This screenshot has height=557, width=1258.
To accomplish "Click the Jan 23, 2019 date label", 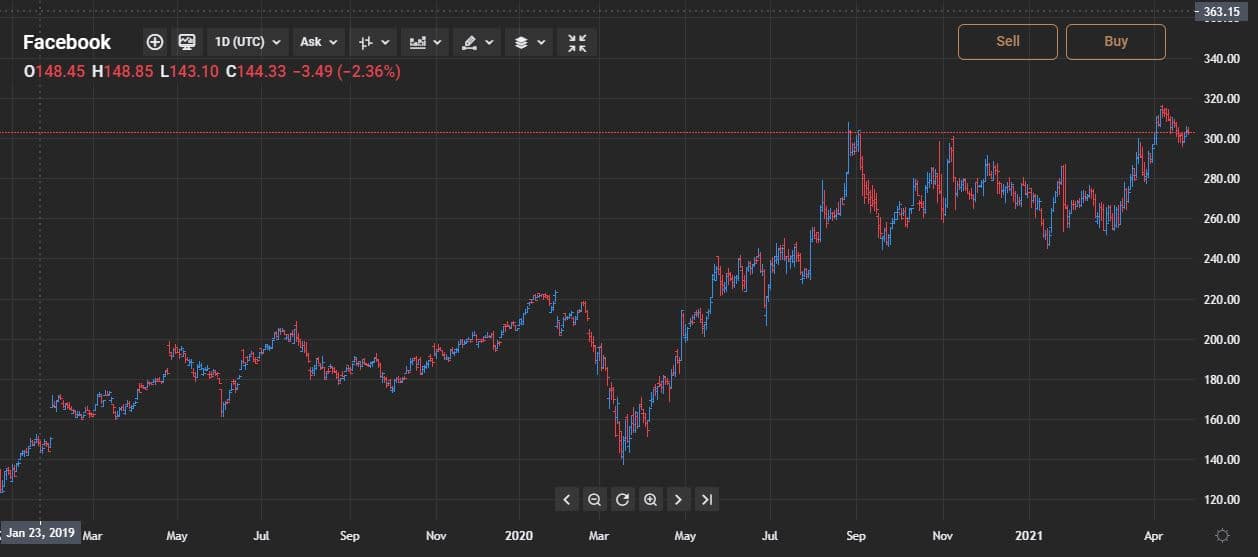I will point(40,533).
